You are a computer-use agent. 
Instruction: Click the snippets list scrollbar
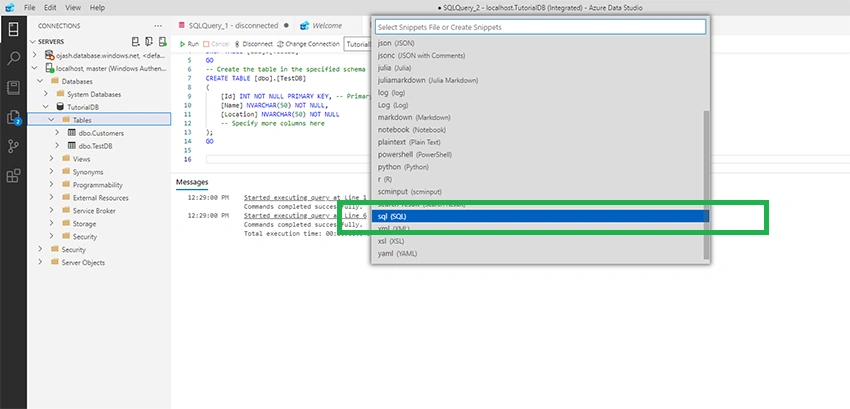[x=706, y=184]
